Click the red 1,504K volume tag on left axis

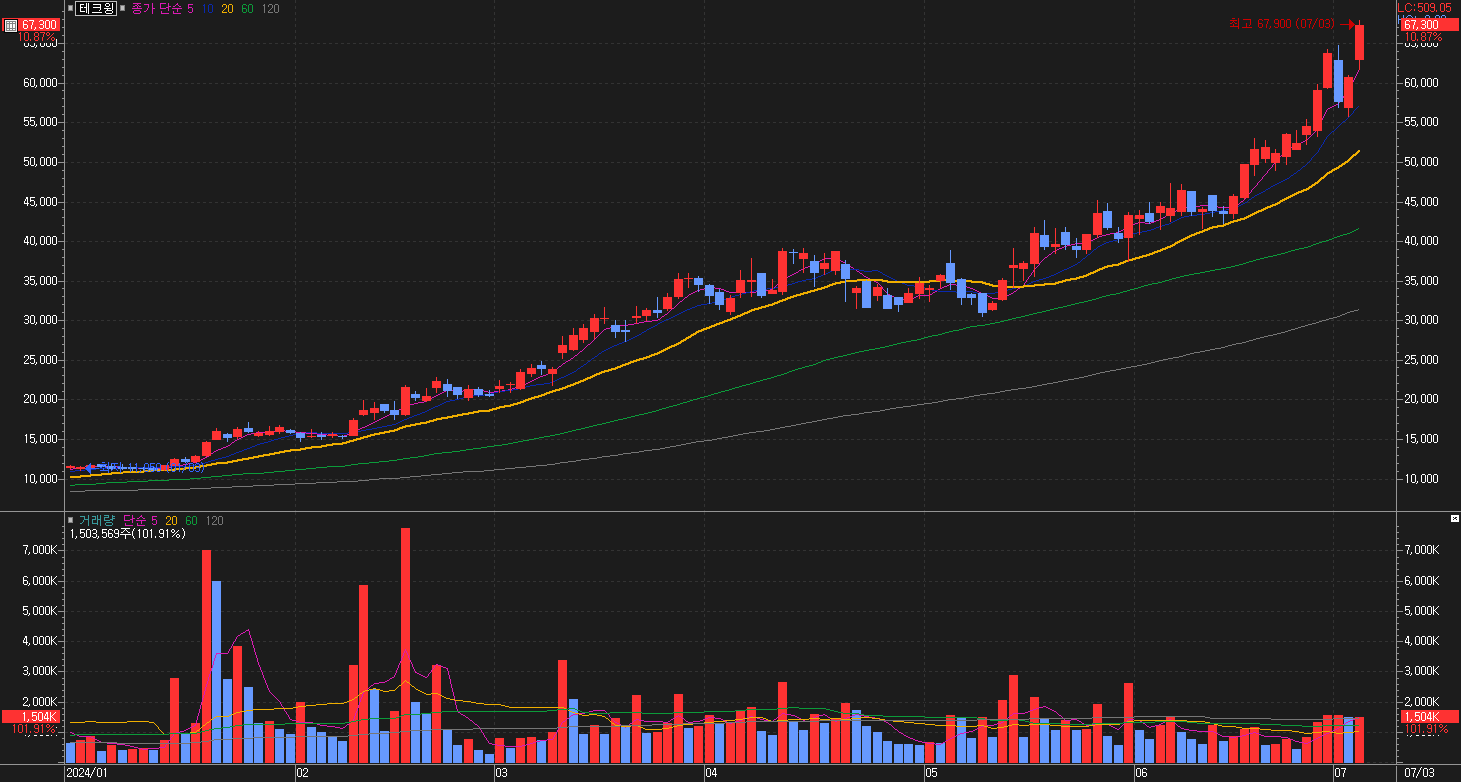coord(31,717)
